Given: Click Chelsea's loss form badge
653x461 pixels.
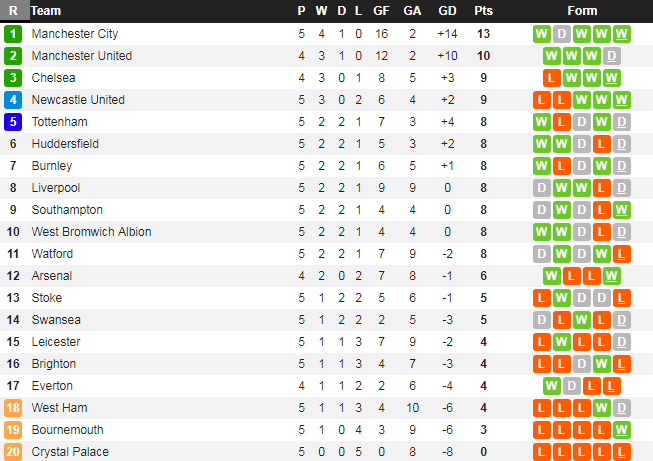Looking at the screenshot, I should 551,78.
